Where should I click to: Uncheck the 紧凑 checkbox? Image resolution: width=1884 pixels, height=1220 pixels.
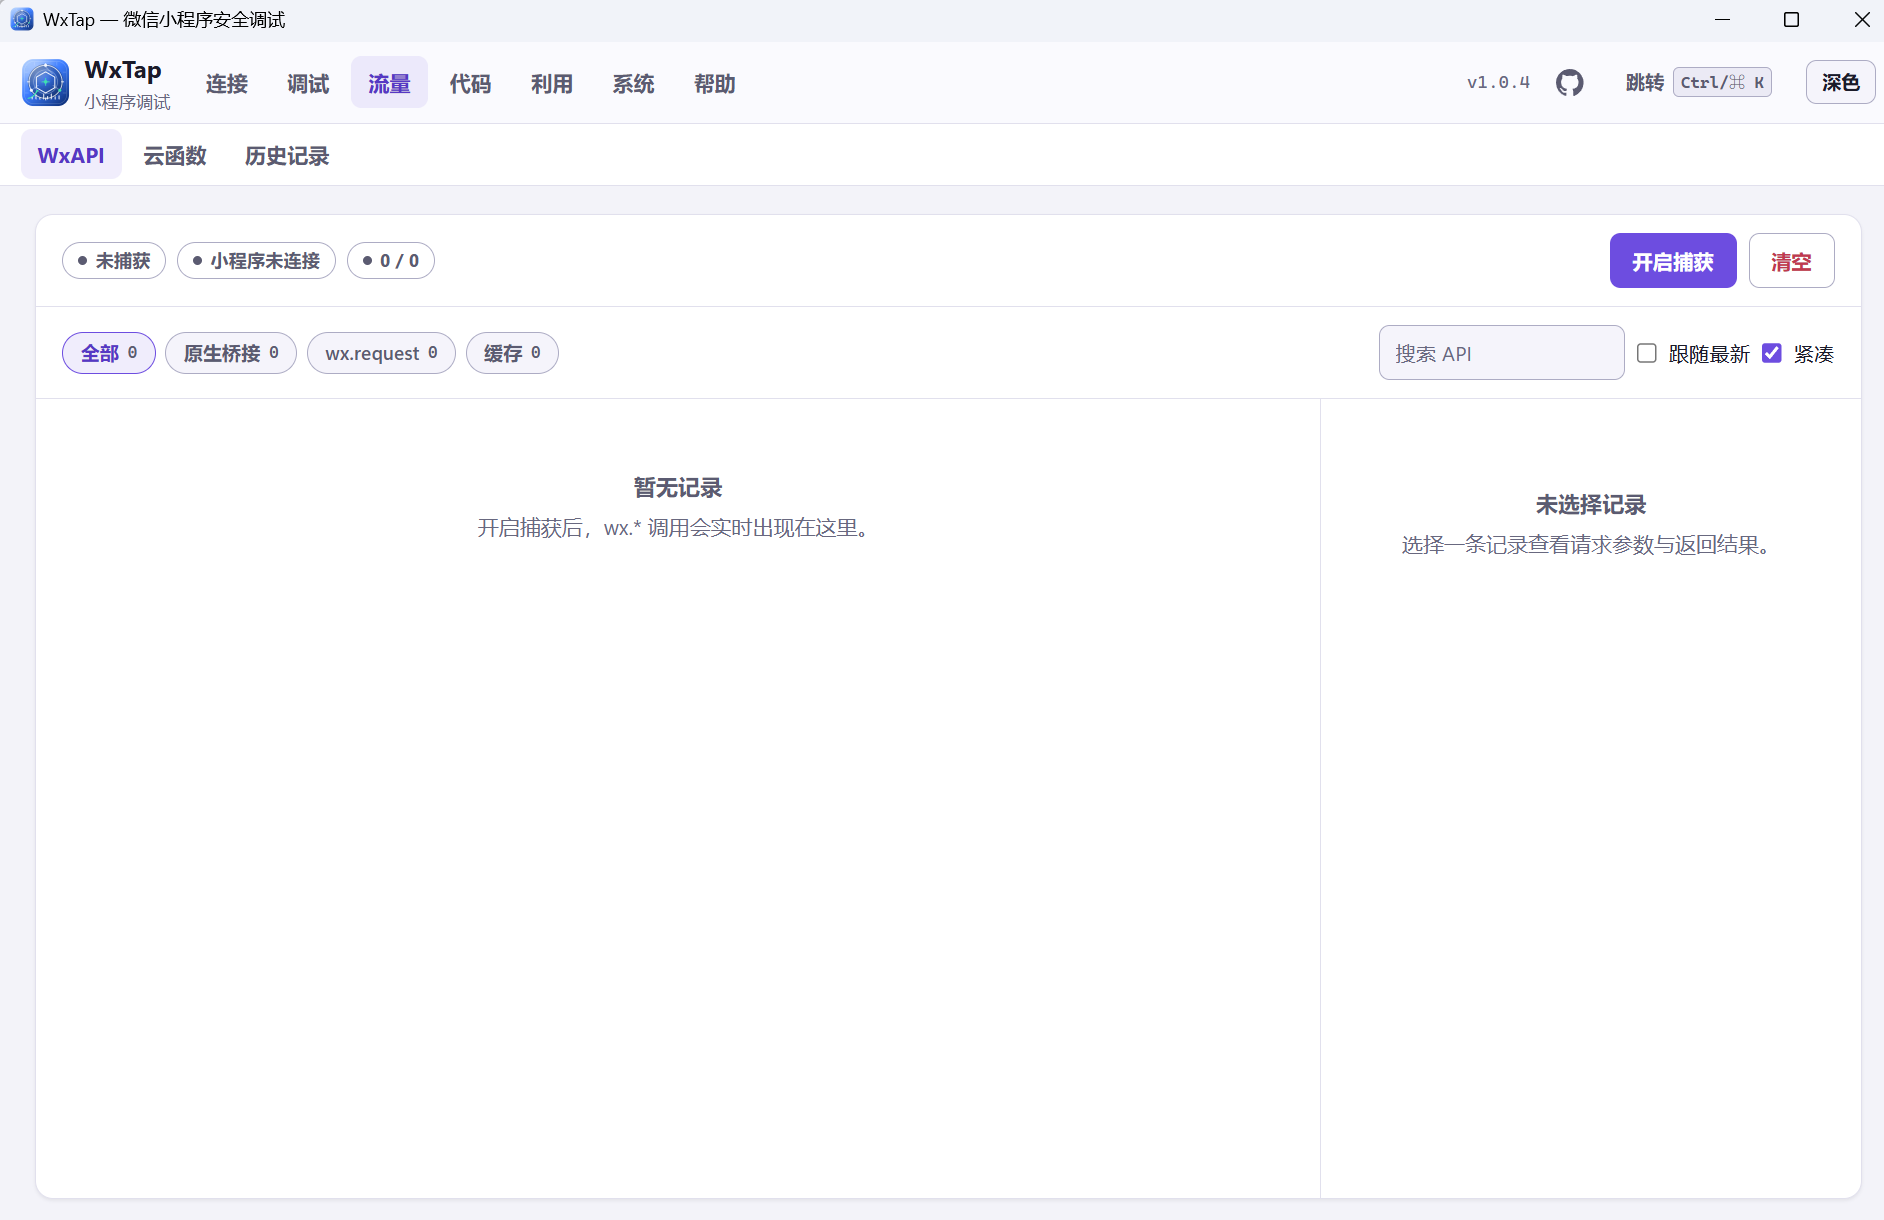(1772, 353)
